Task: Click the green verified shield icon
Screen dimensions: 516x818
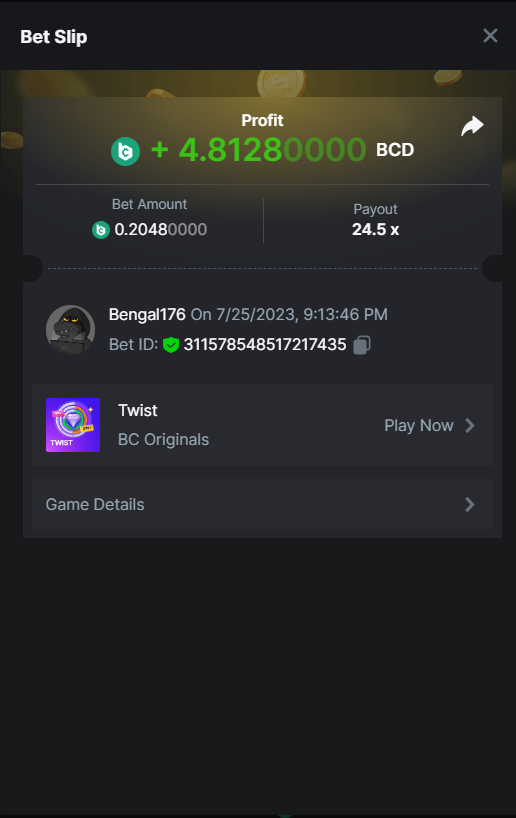Action: point(171,344)
